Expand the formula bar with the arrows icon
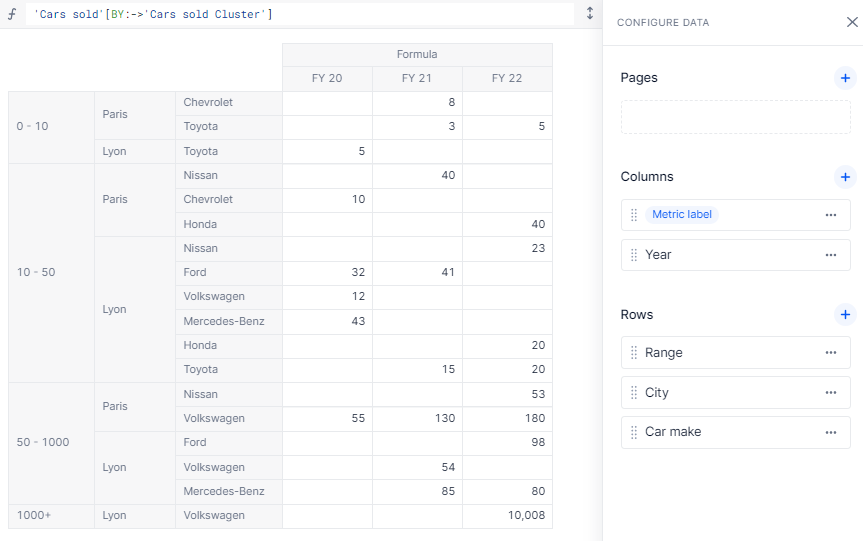The width and height of the screenshot is (863, 541). pos(589,13)
